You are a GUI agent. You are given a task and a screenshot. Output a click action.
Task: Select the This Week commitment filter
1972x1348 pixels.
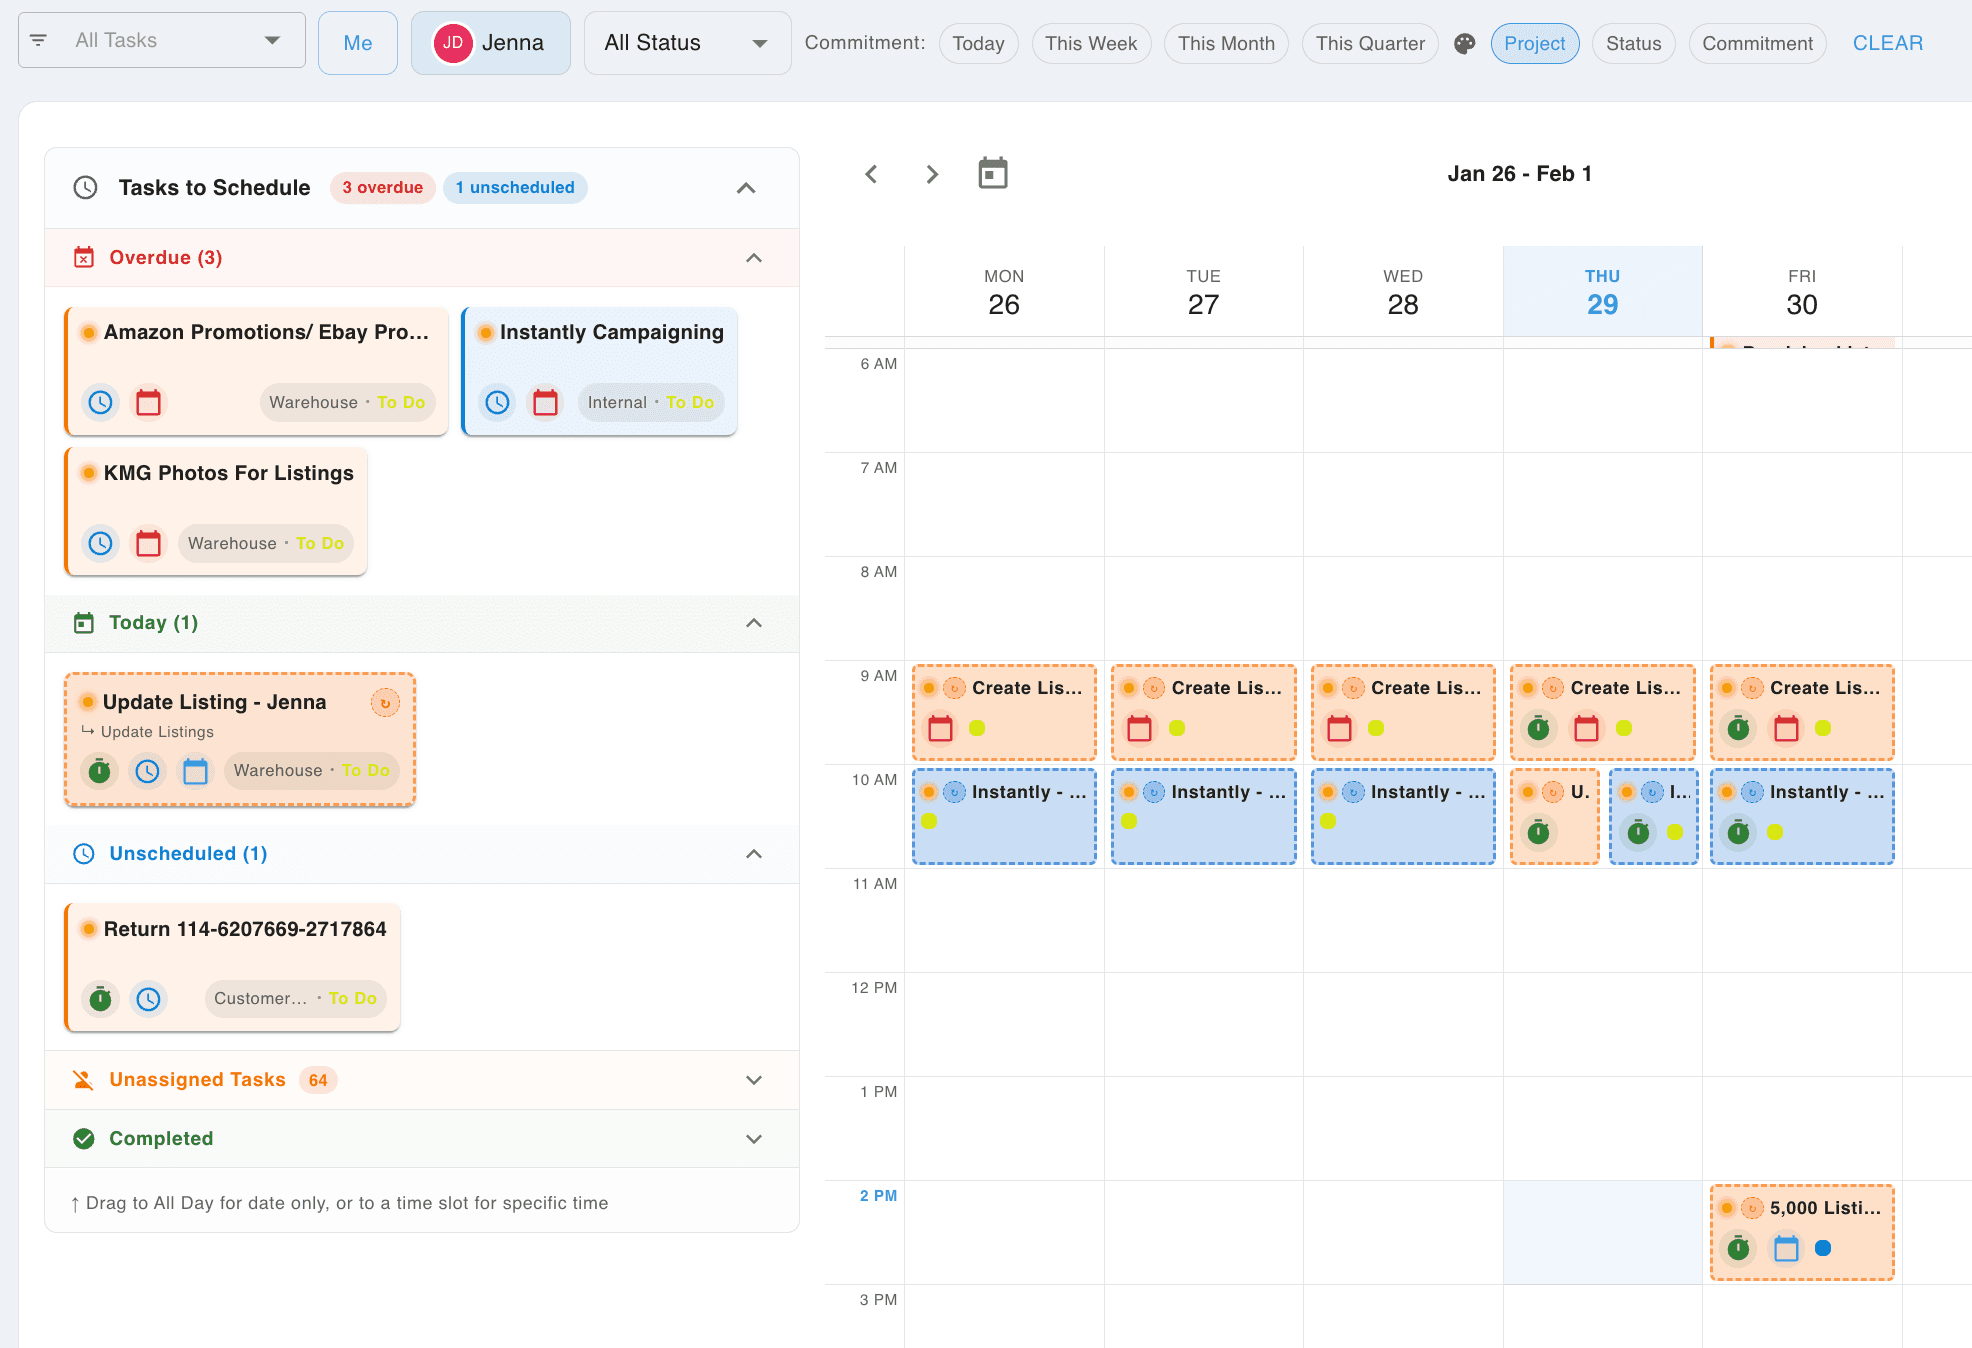coord(1091,43)
